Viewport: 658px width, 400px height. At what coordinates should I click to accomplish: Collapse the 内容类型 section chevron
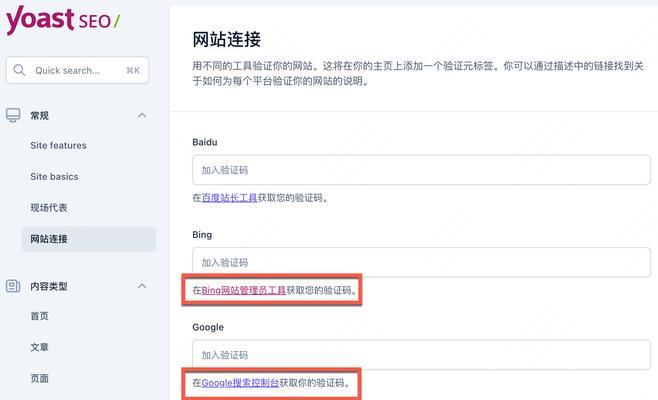click(142, 286)
